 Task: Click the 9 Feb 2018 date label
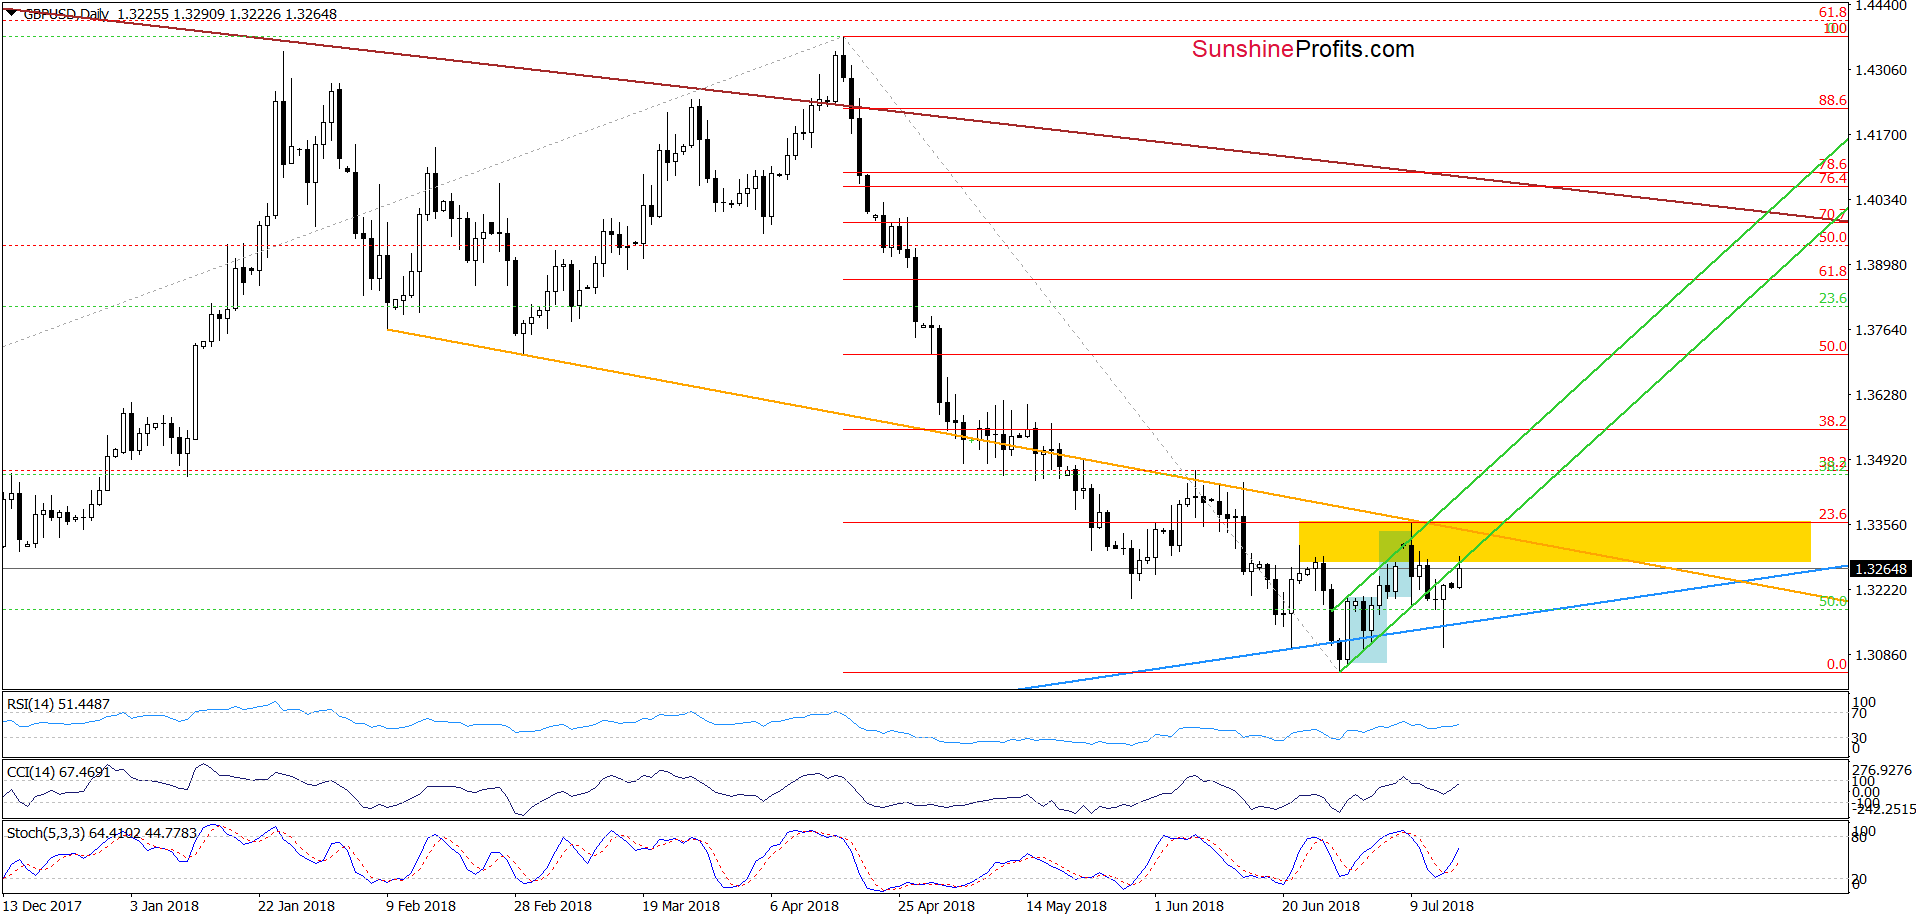click(x=421, y=906)
